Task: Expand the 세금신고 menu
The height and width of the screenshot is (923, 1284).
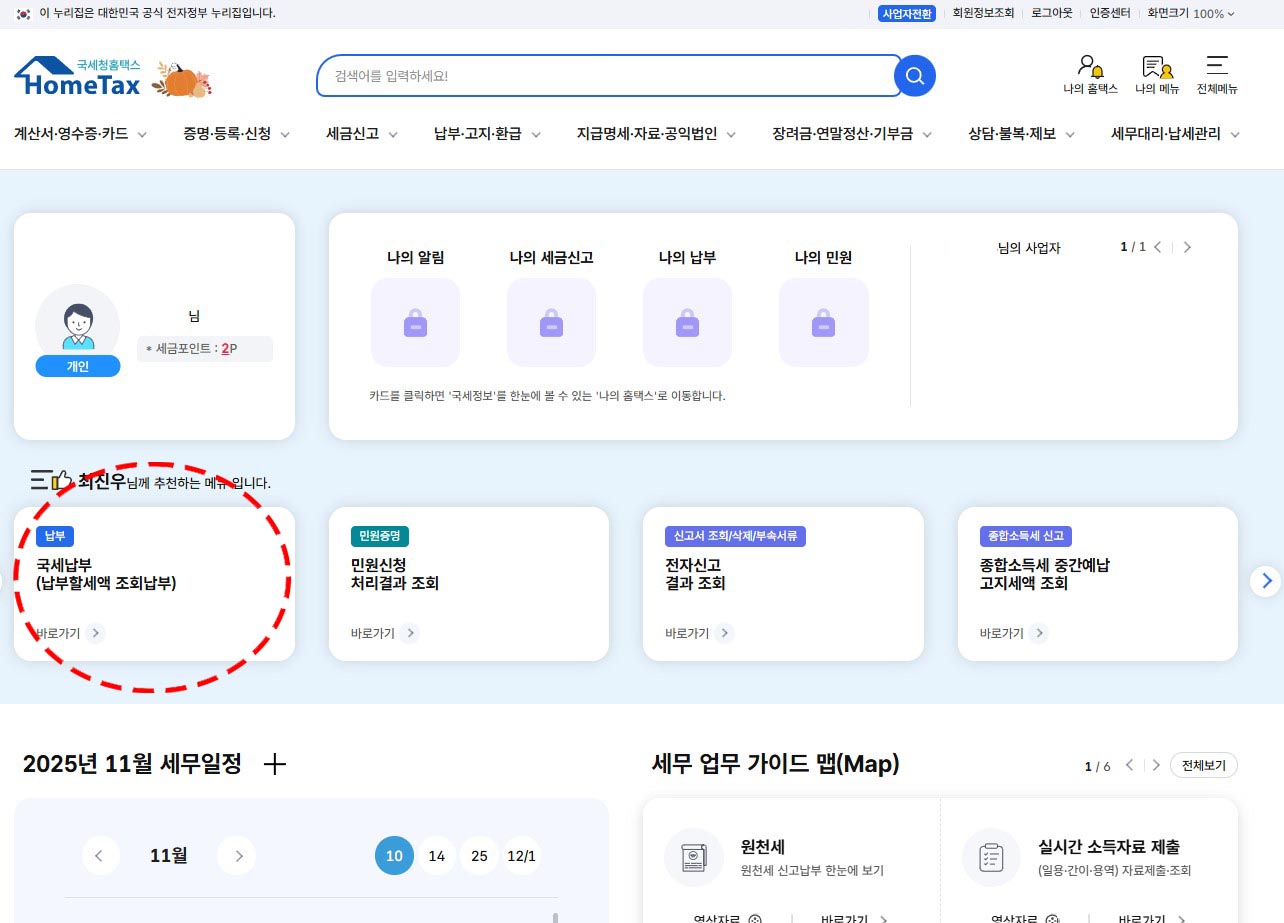Action: (362, 134)
